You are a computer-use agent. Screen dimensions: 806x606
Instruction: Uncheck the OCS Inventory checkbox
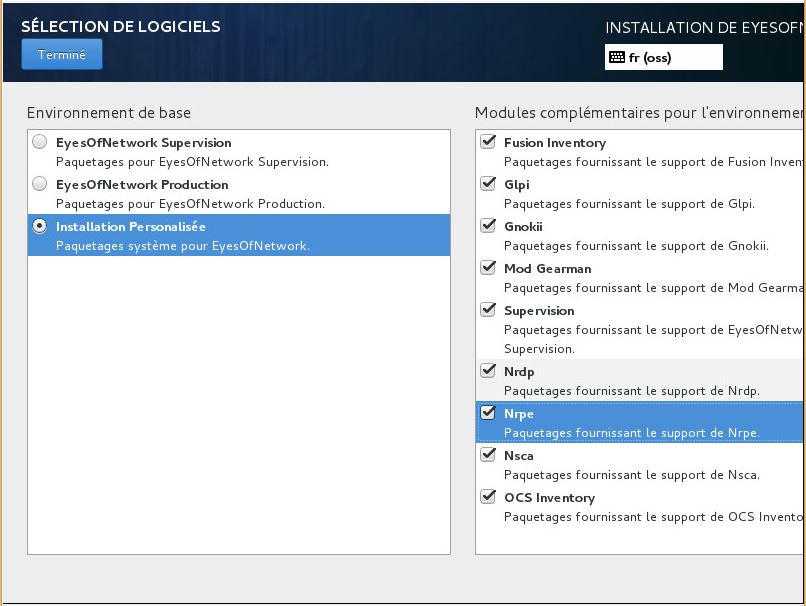(x=488, y=497)
